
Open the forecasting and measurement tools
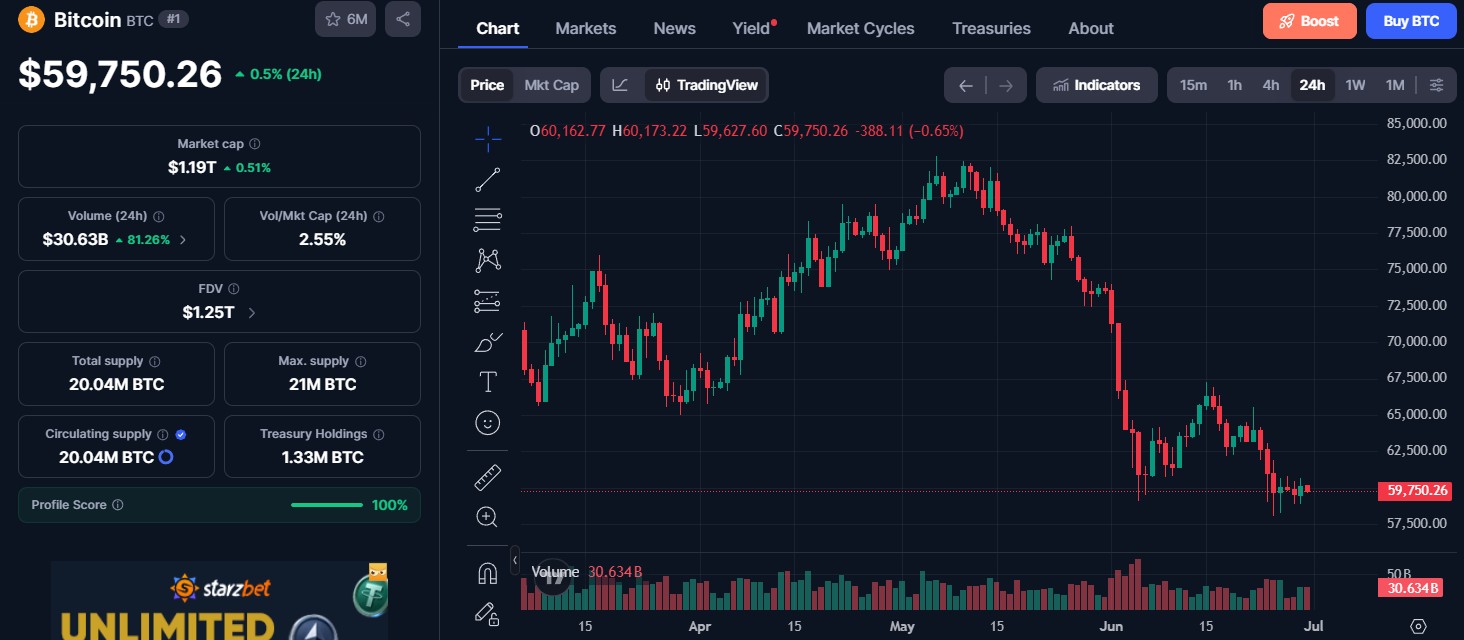pyautogui.click(x=488, y=301)
